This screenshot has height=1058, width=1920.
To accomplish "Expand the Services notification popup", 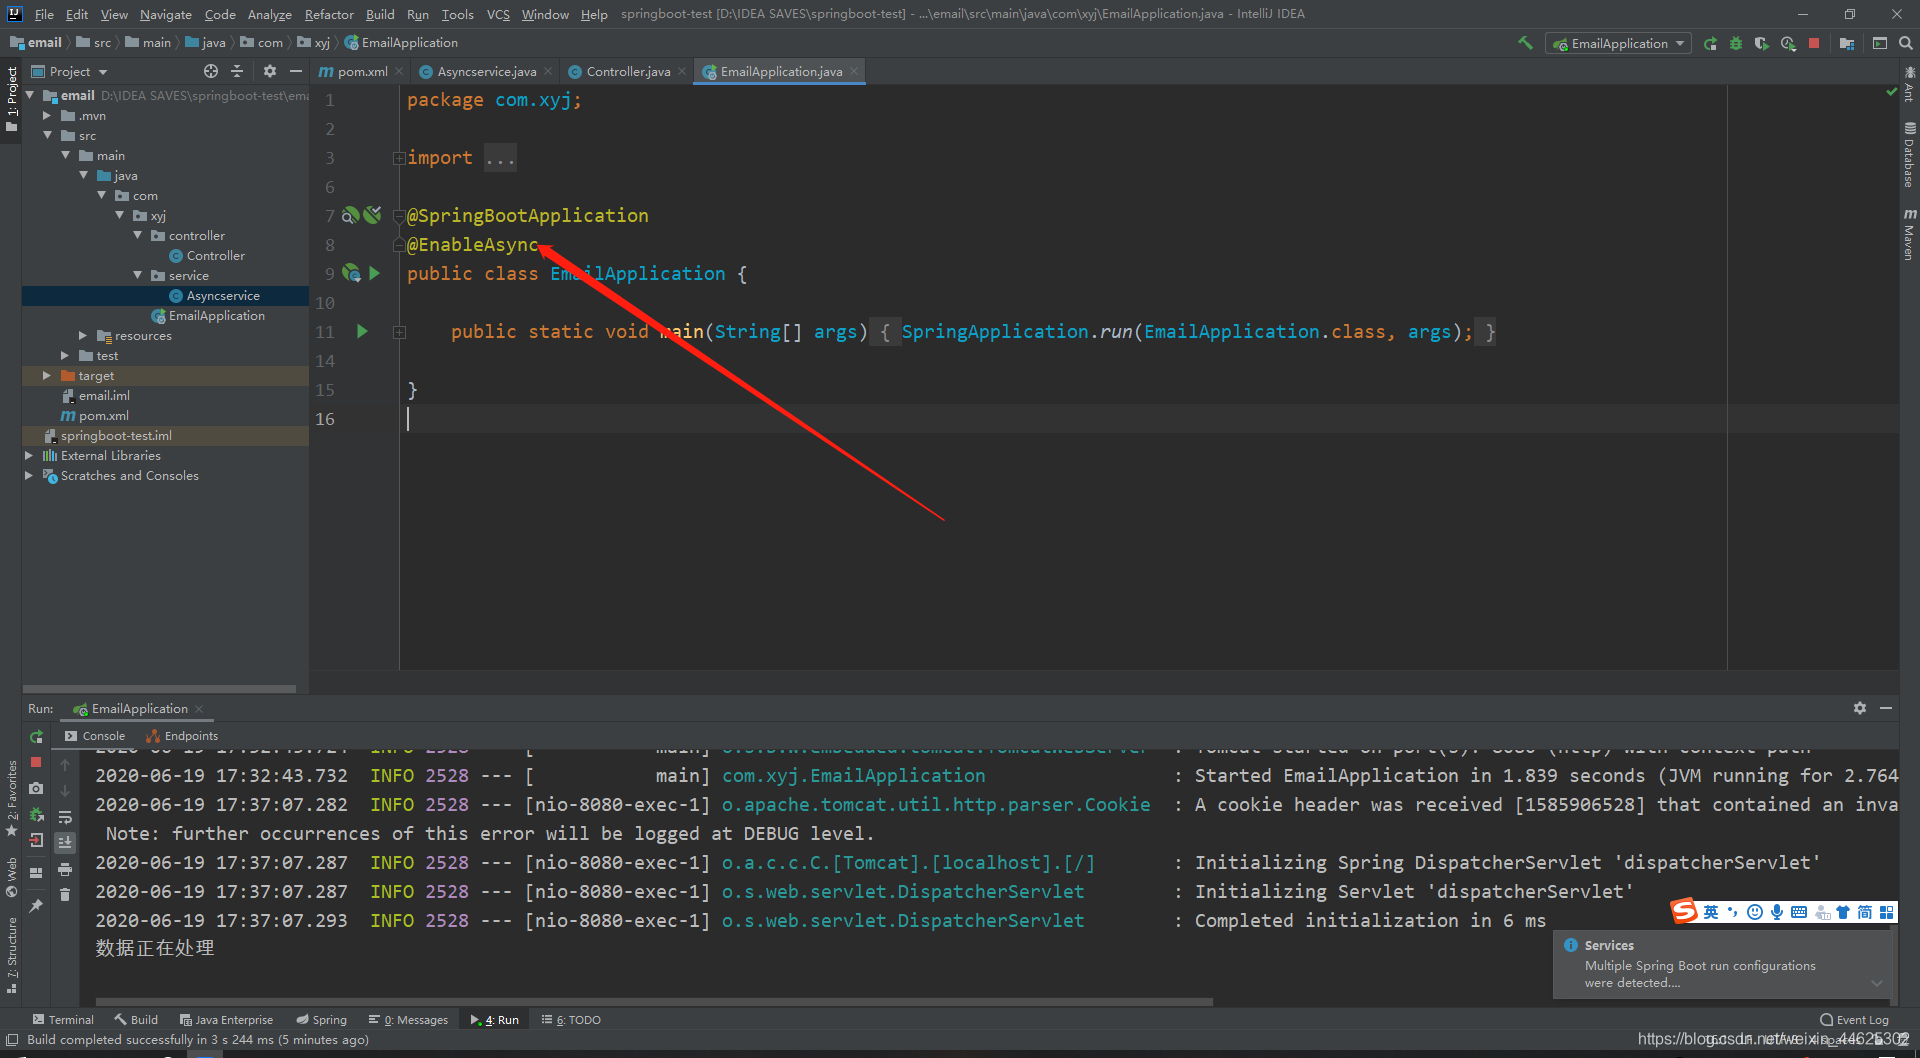I will pos(1877,983).
